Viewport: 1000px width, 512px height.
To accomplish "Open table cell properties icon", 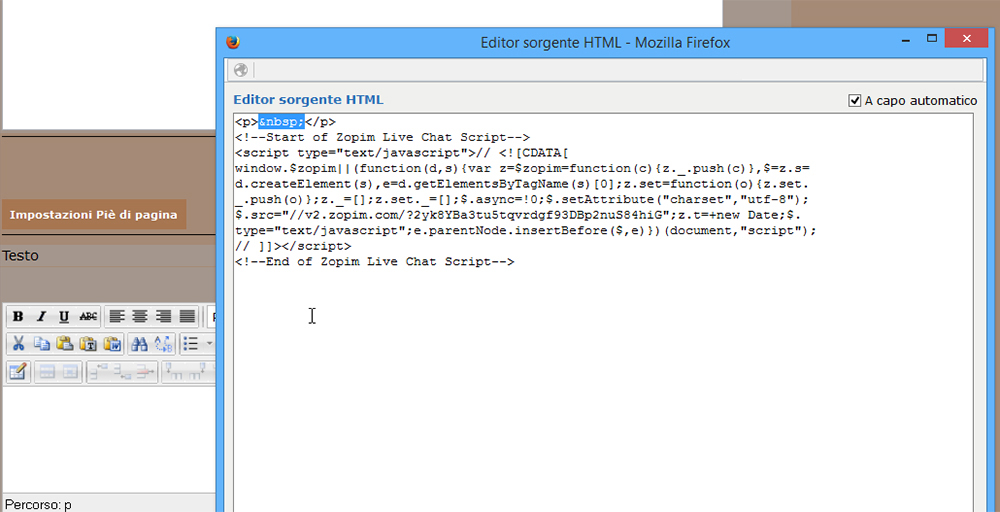I will click(x=70, y=372).
